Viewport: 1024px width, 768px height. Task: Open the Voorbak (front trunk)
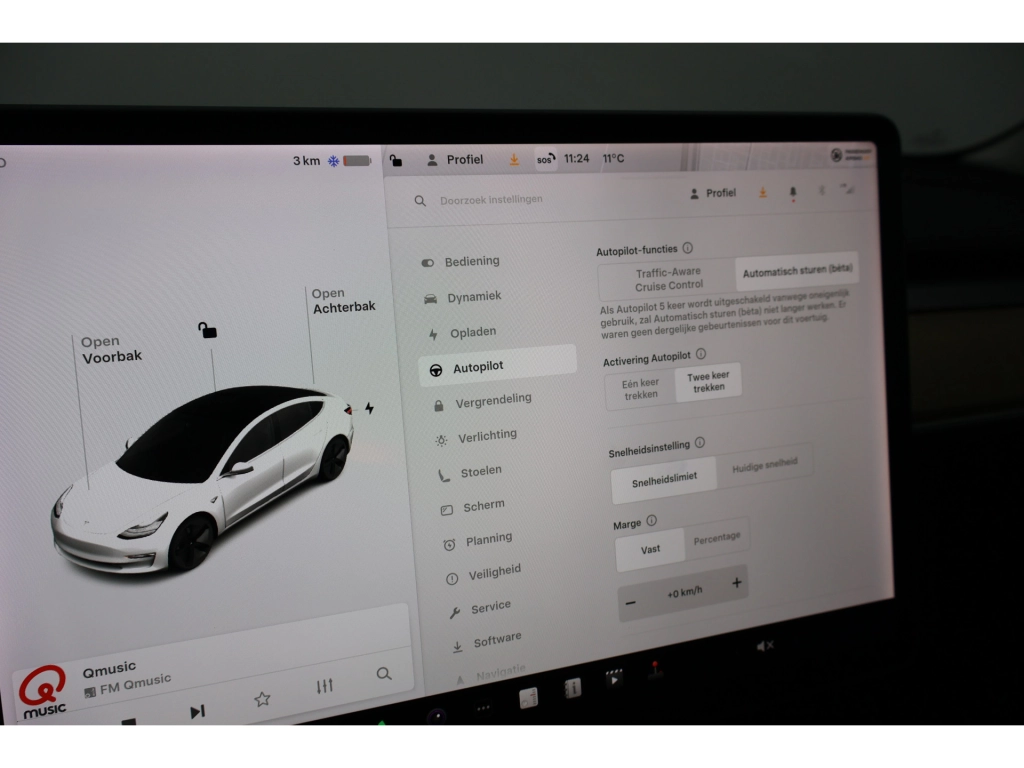tap(112, 350)
